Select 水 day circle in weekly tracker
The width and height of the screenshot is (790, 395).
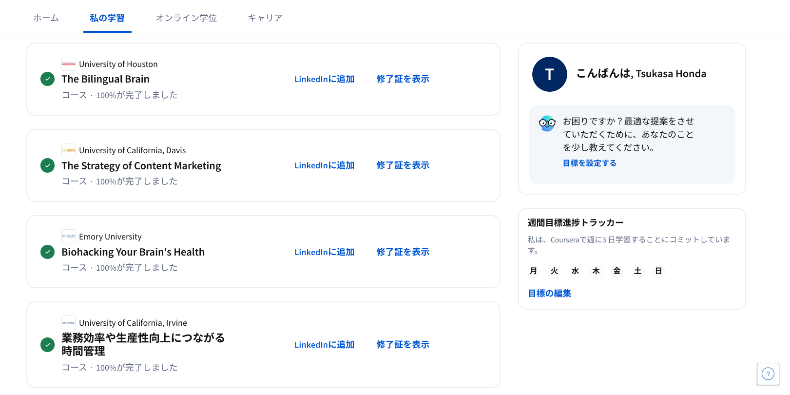coord(575,272)
